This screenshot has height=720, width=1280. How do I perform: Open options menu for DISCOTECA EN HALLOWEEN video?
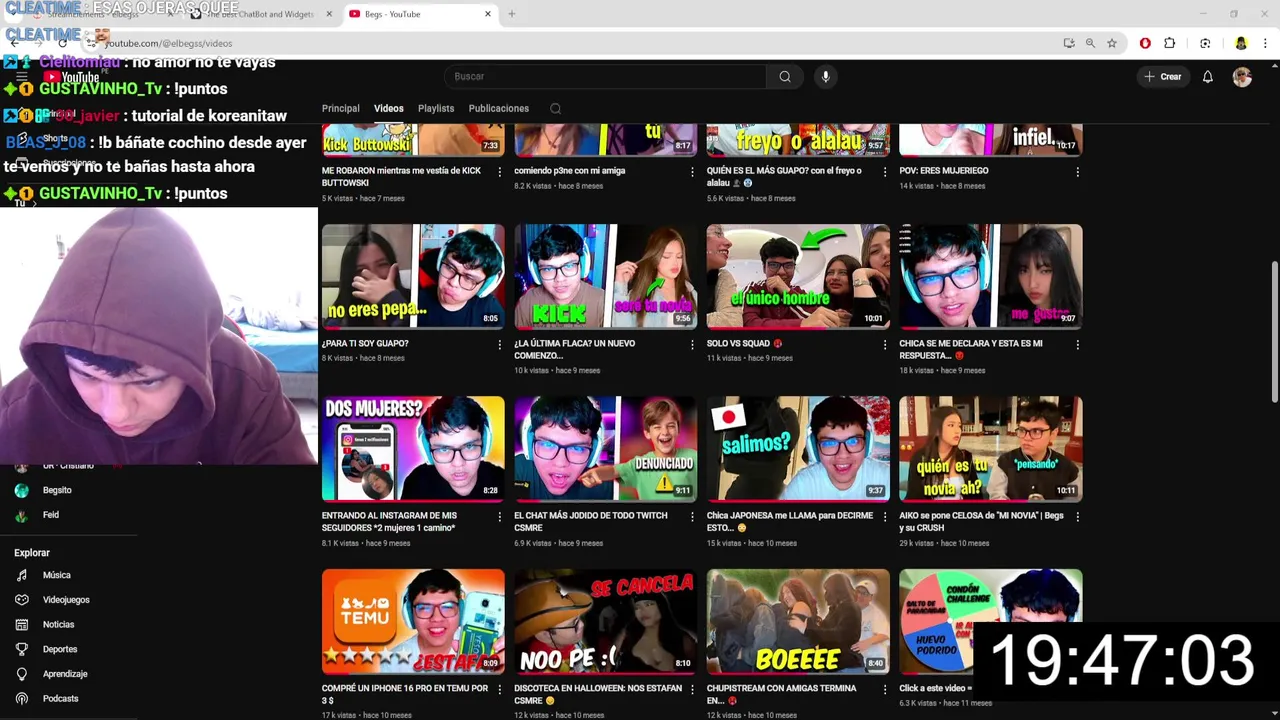coord(692,690)
